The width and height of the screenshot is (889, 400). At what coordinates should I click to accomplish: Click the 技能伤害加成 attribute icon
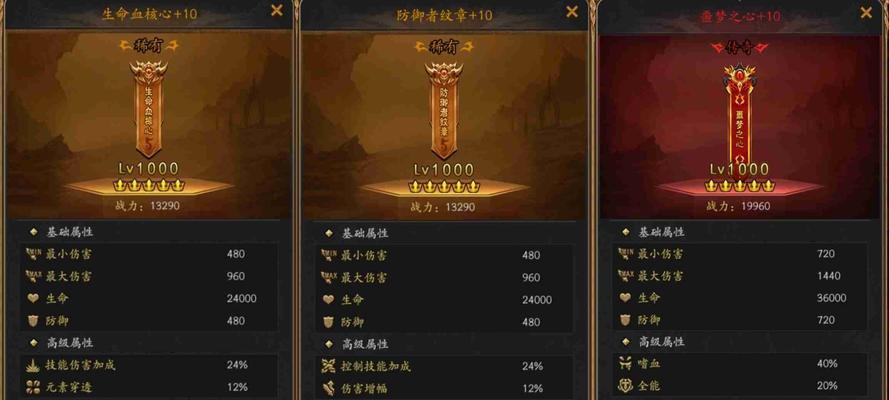(33, 365)
